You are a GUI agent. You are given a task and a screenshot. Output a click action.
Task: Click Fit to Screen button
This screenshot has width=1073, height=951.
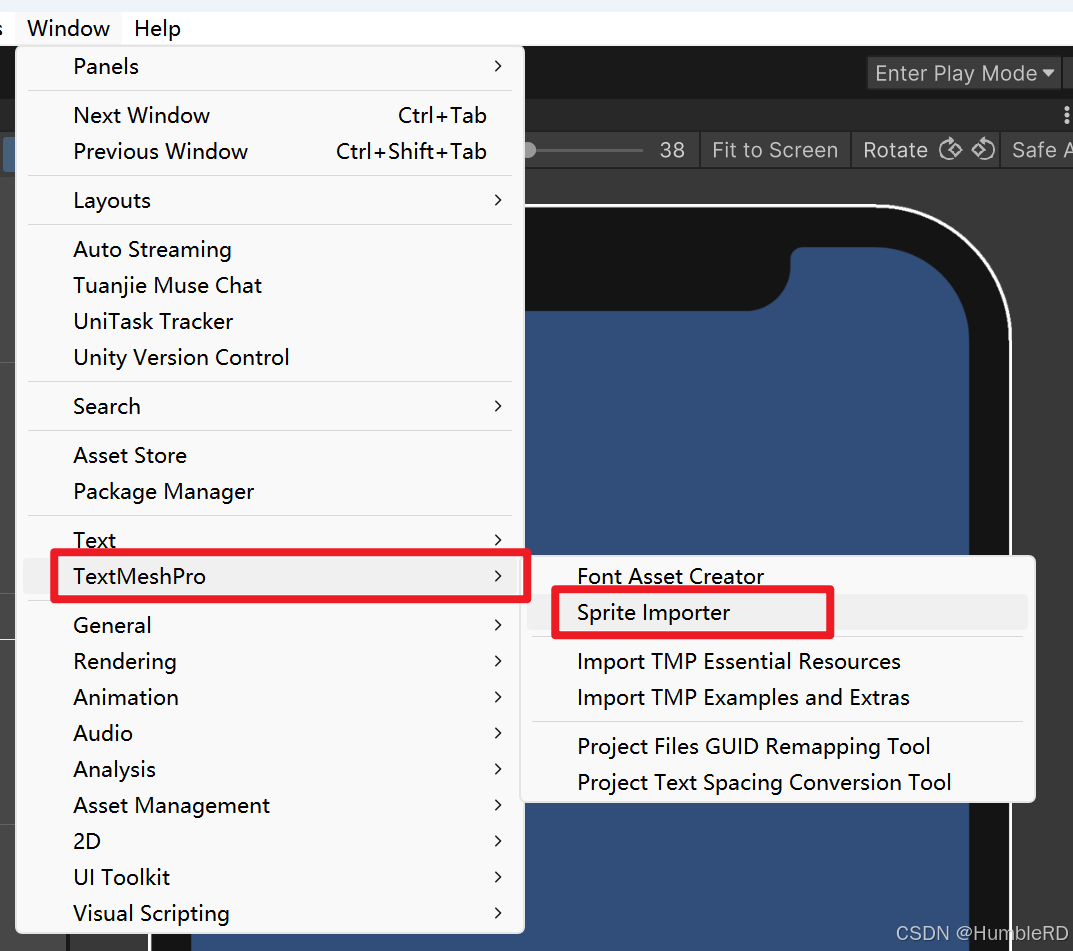click(x=775, y=150)
